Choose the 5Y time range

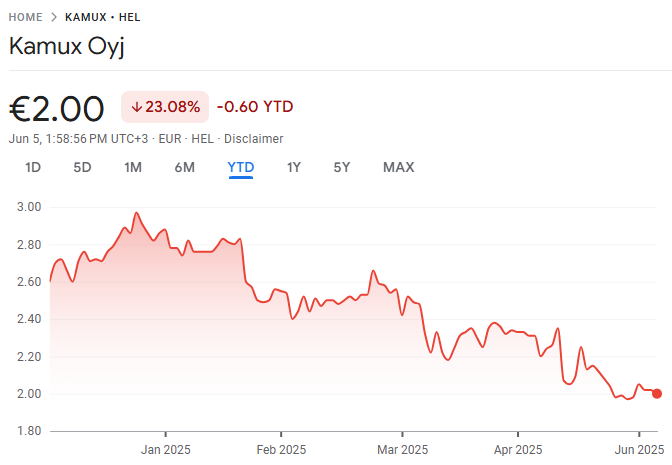pyautogui.click(x=342, y=167)
